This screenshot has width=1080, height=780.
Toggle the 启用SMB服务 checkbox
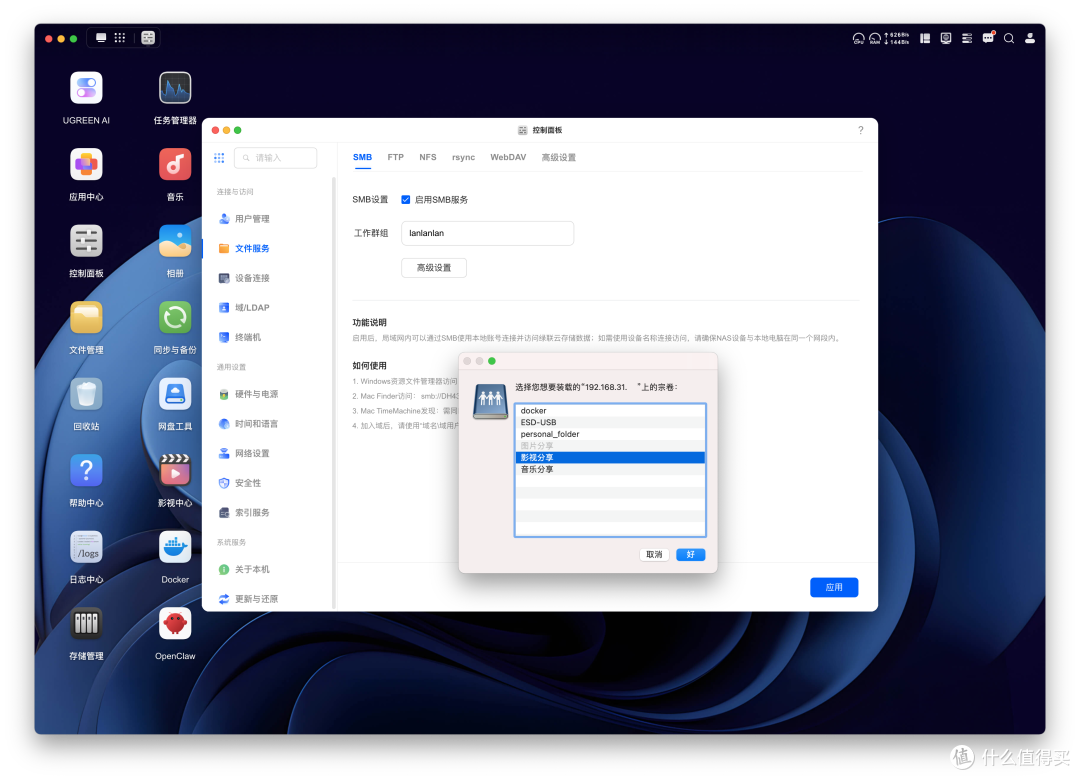pos(406,200)
